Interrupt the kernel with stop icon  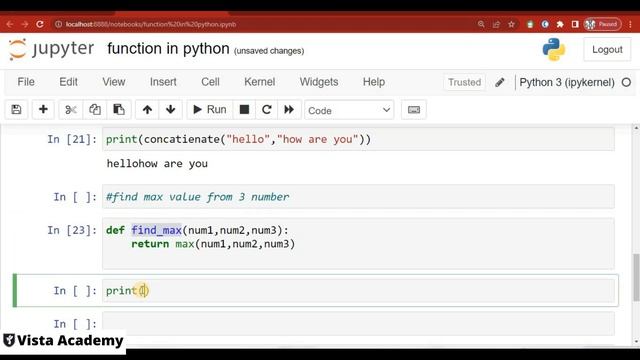click(x=244, y=110)
